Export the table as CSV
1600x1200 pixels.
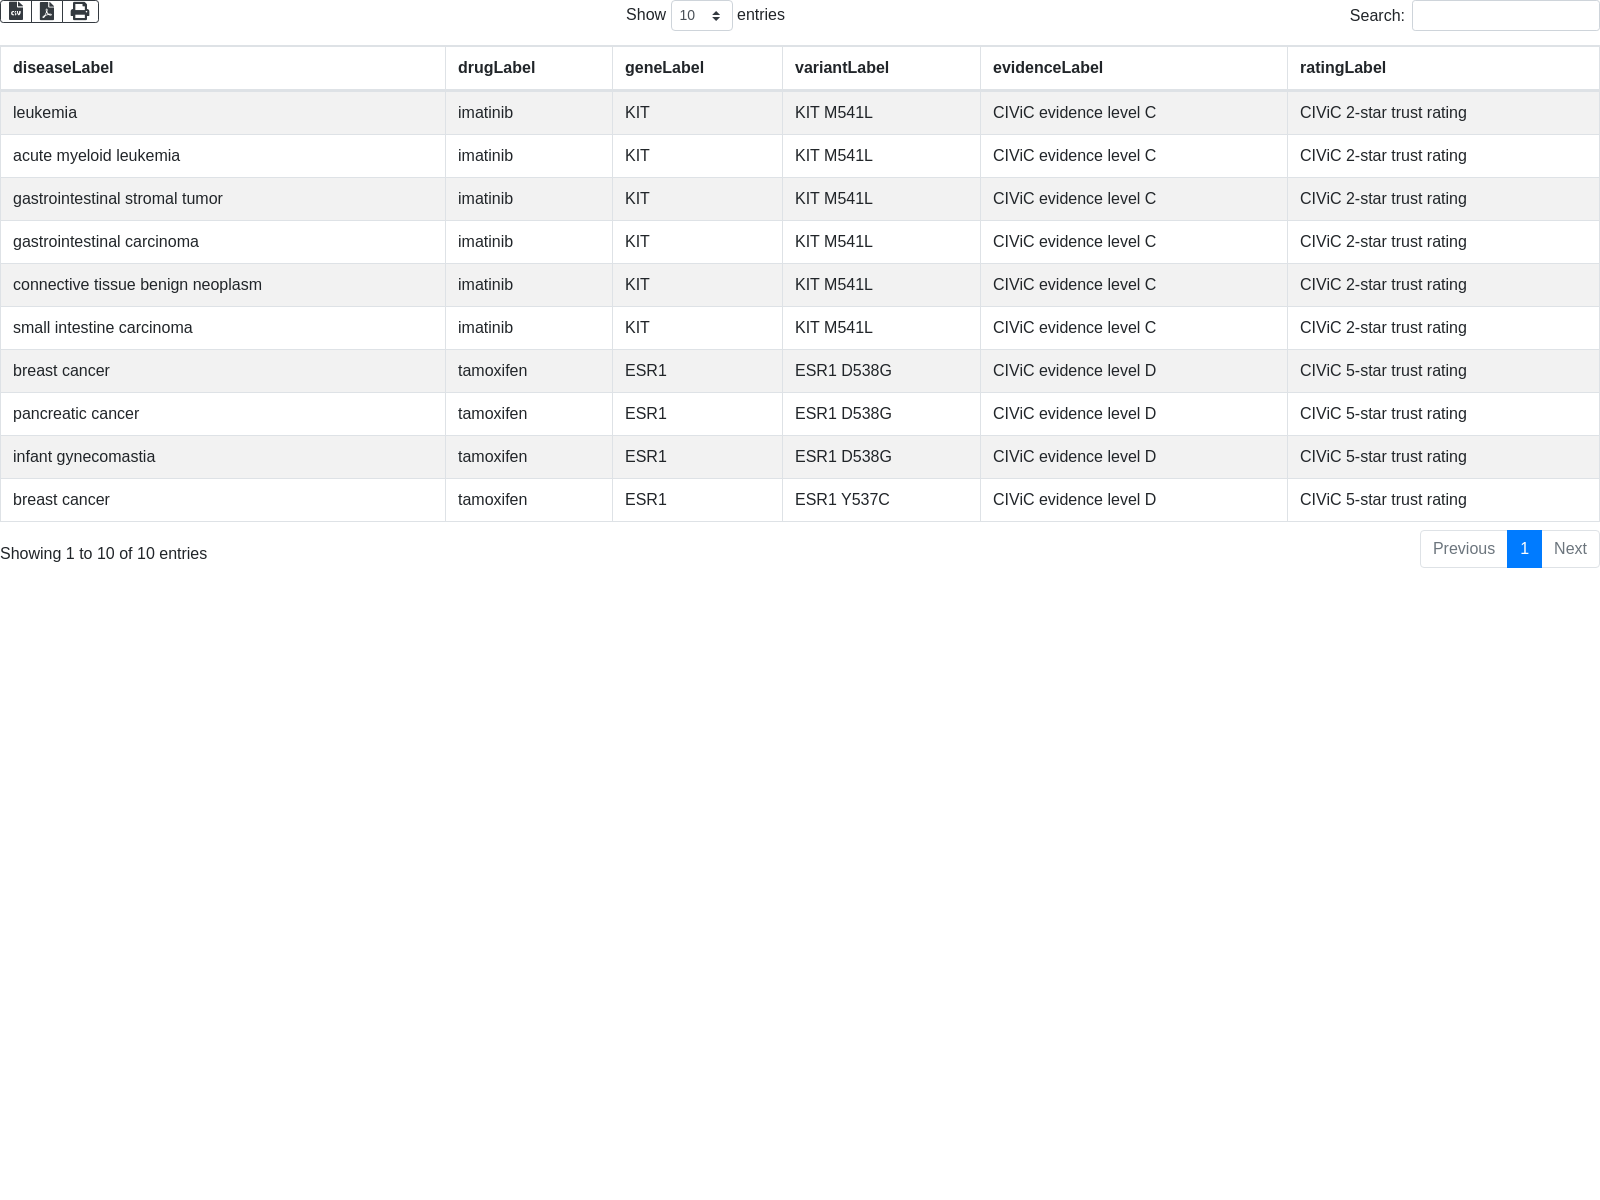click(16, 11)
